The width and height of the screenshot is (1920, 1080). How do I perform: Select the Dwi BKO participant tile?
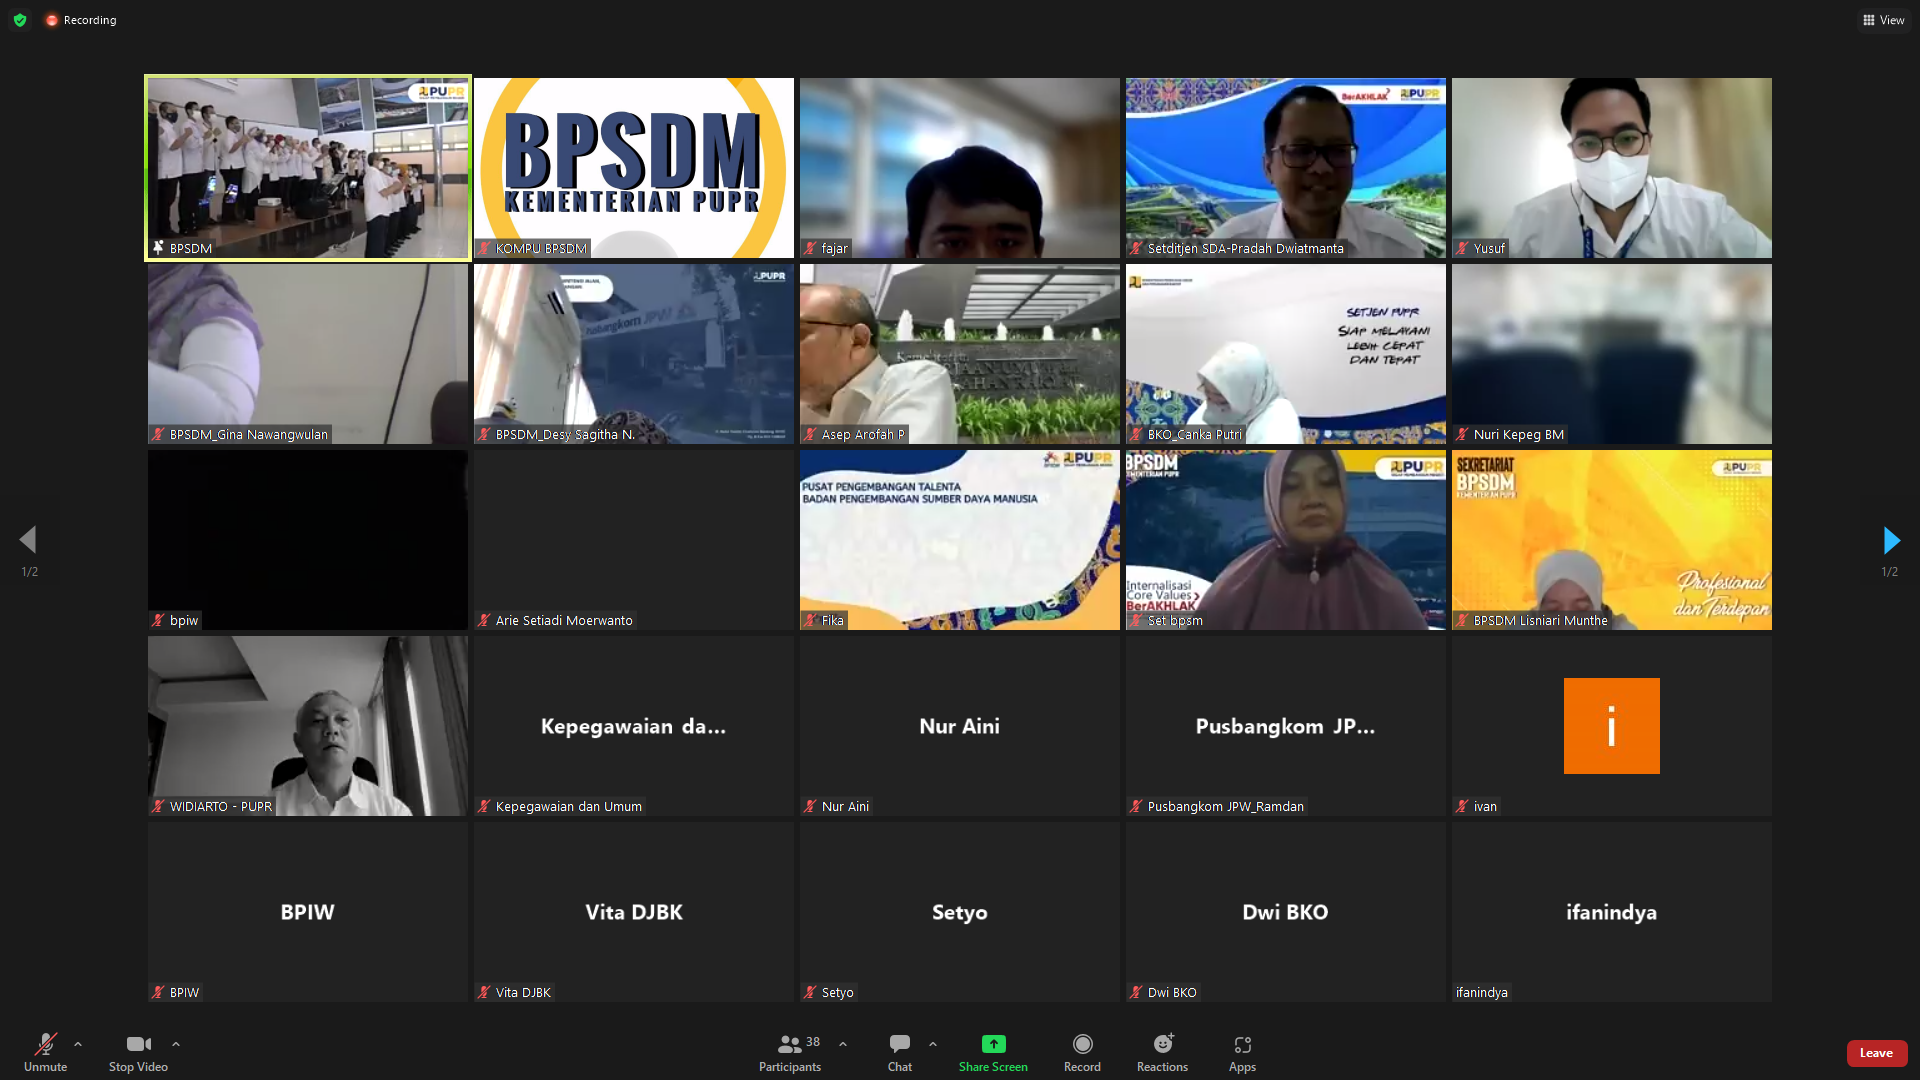(x=1286, y=912)
